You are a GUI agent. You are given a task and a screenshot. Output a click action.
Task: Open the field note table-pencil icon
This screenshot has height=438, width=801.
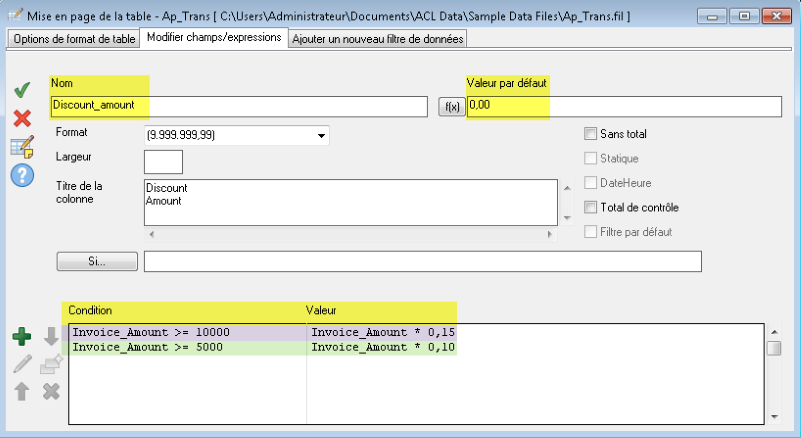22,147
